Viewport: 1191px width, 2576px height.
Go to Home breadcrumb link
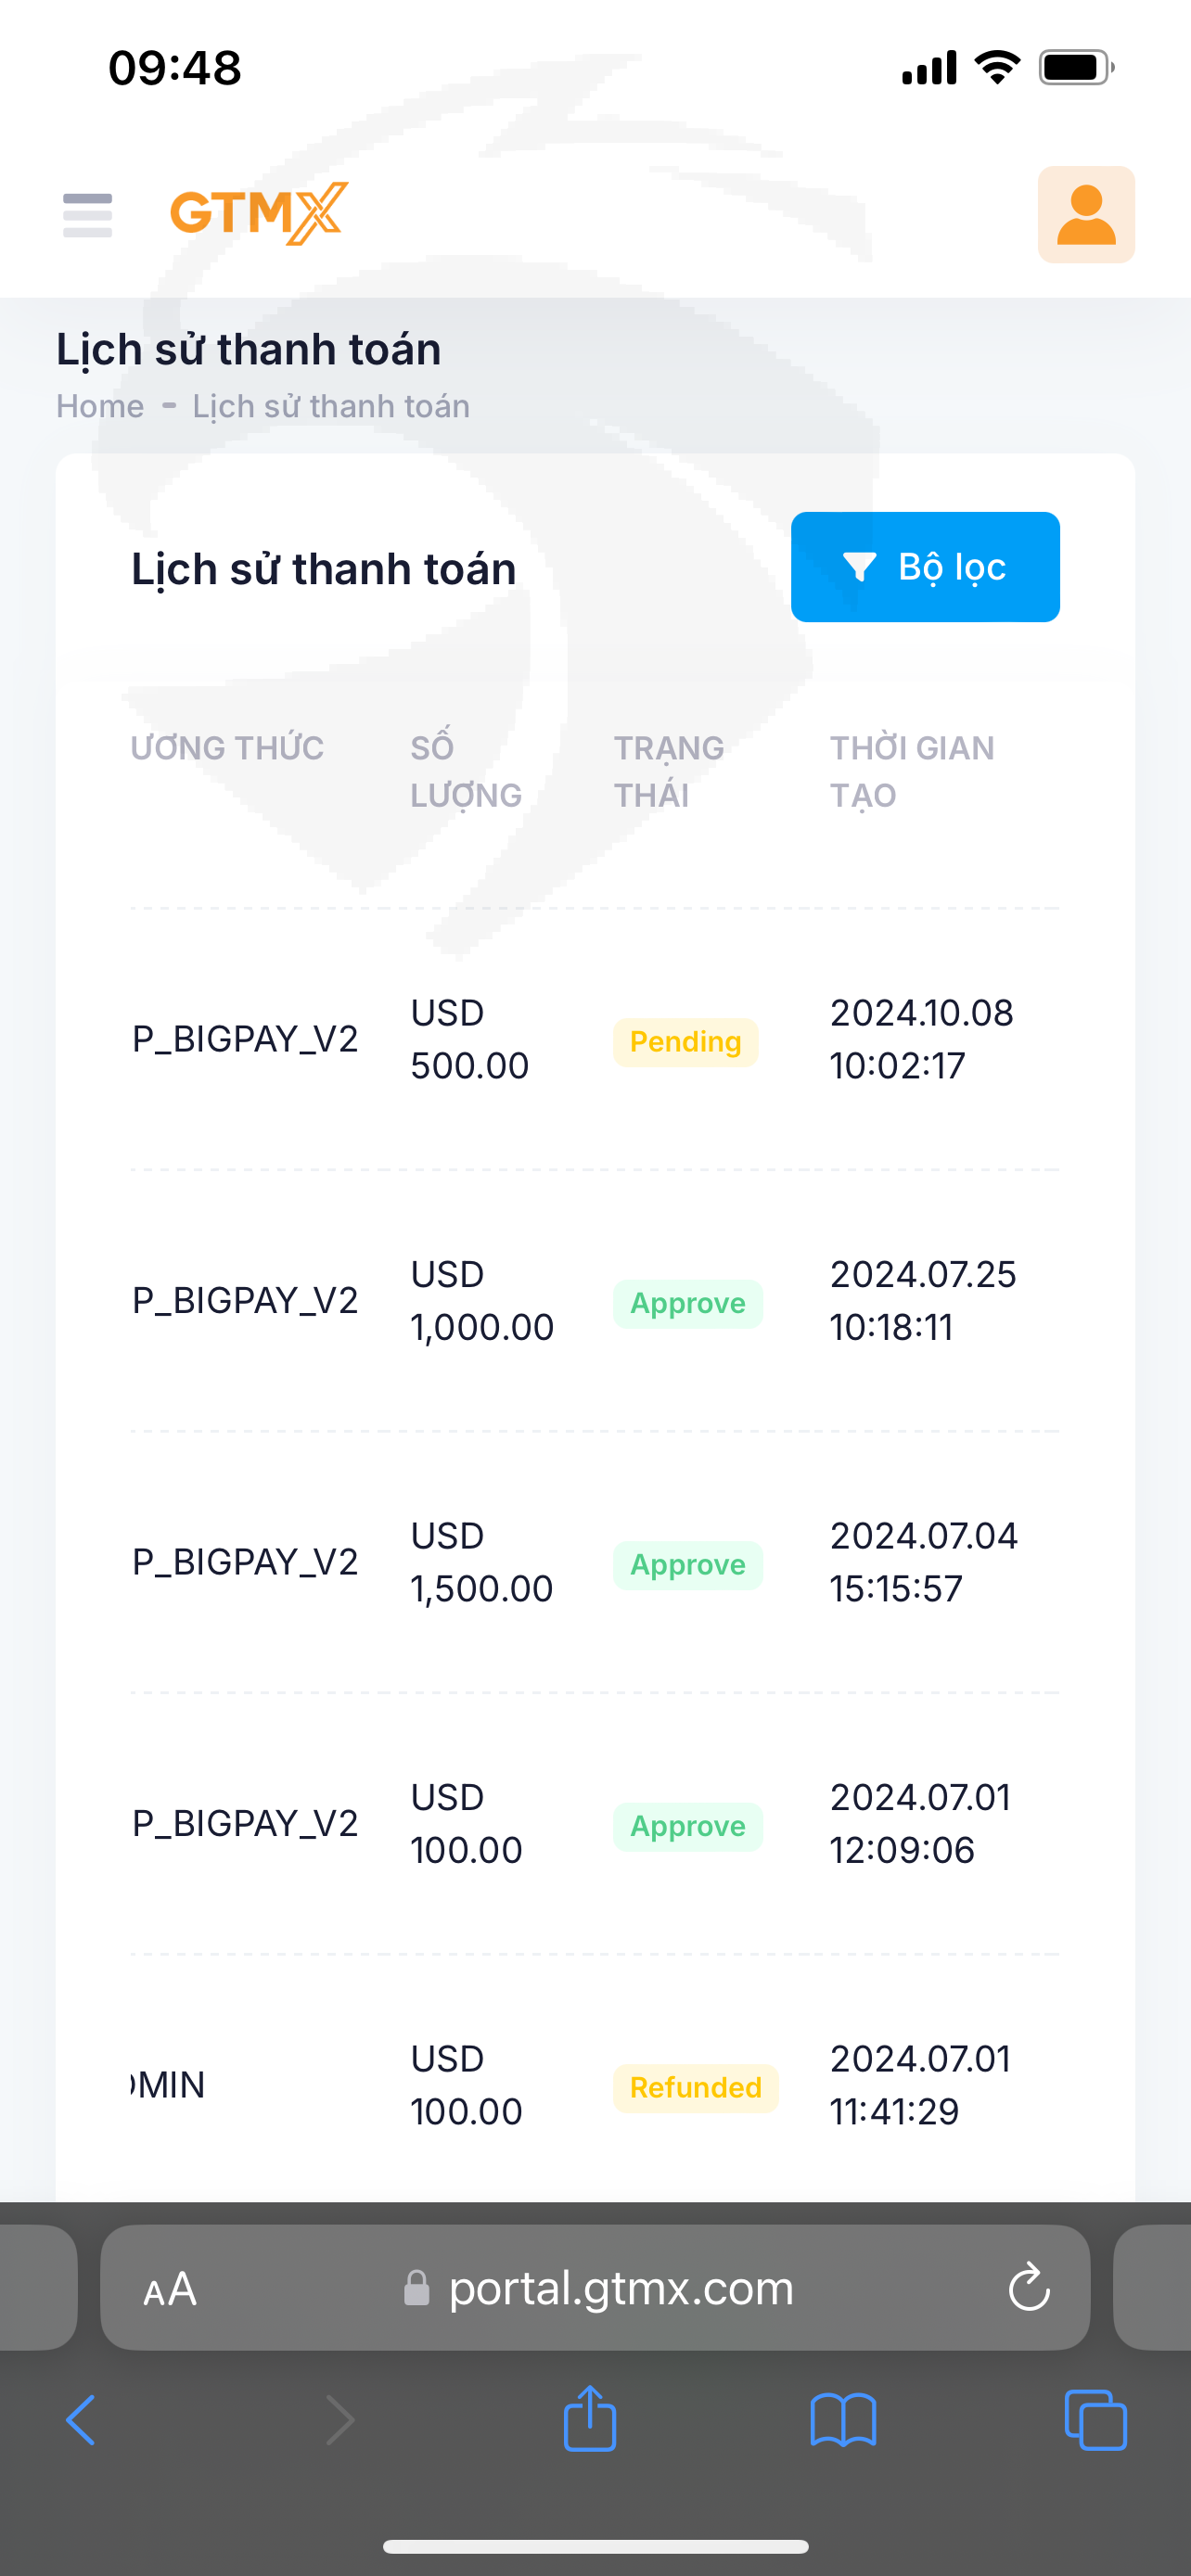(x=100, y=406)
